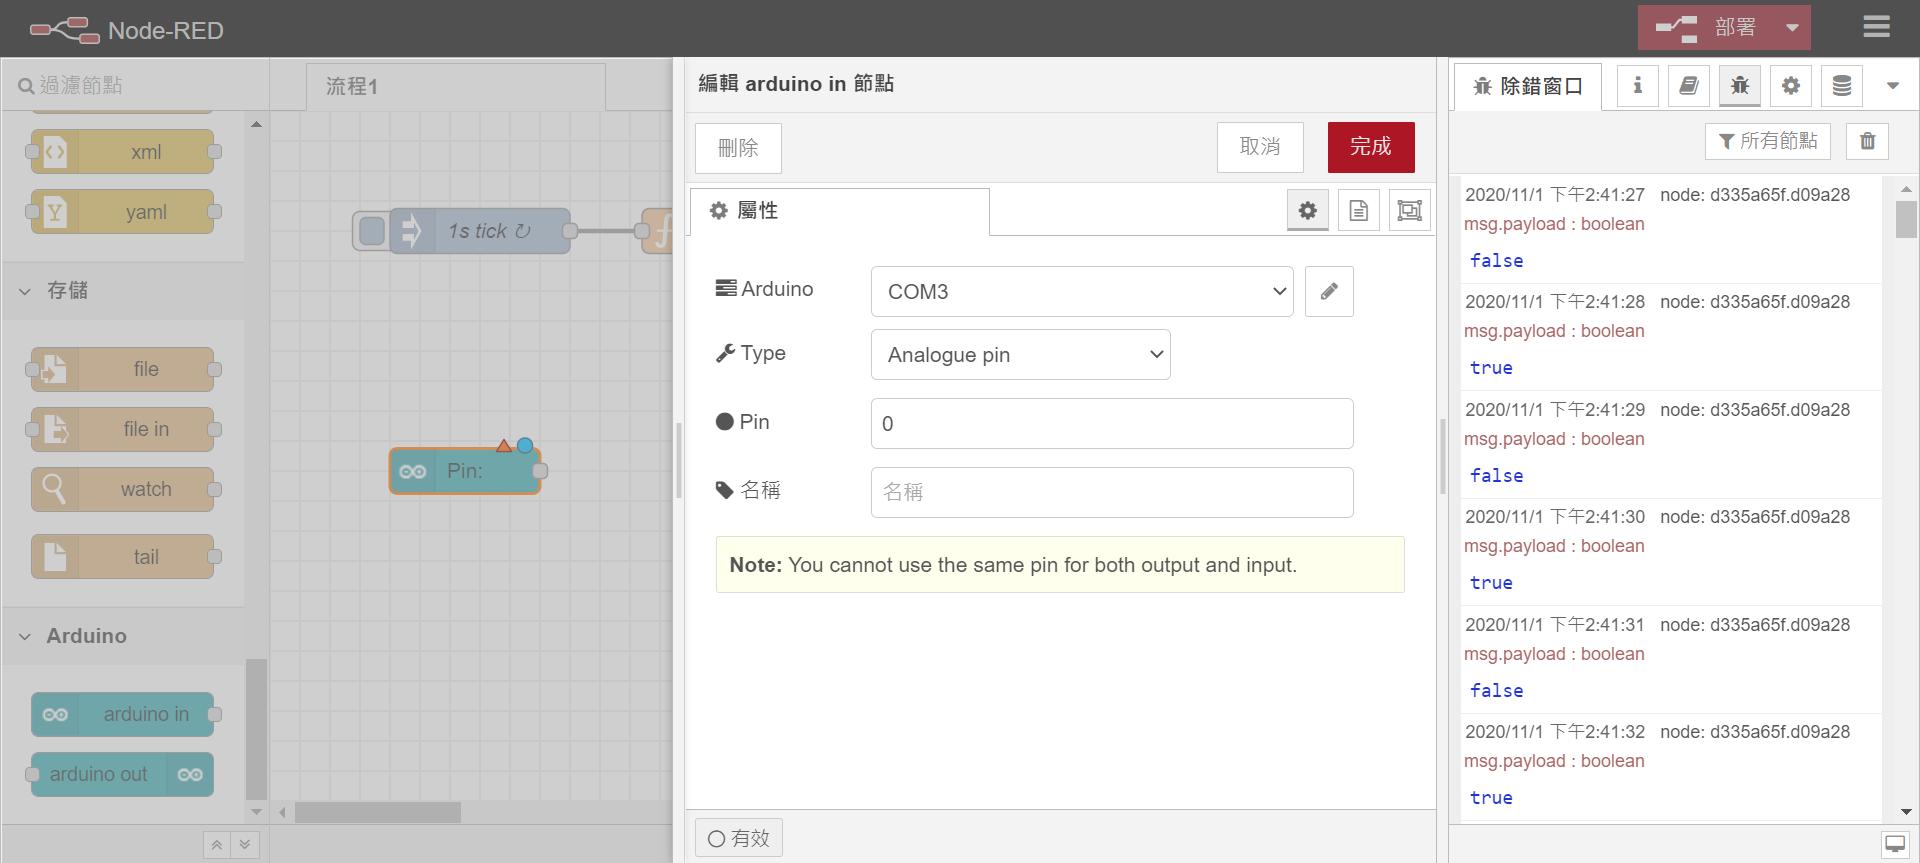1920x863 pixels.
Task: Collapse the 存儲 palette category
Action: (122, 291)
